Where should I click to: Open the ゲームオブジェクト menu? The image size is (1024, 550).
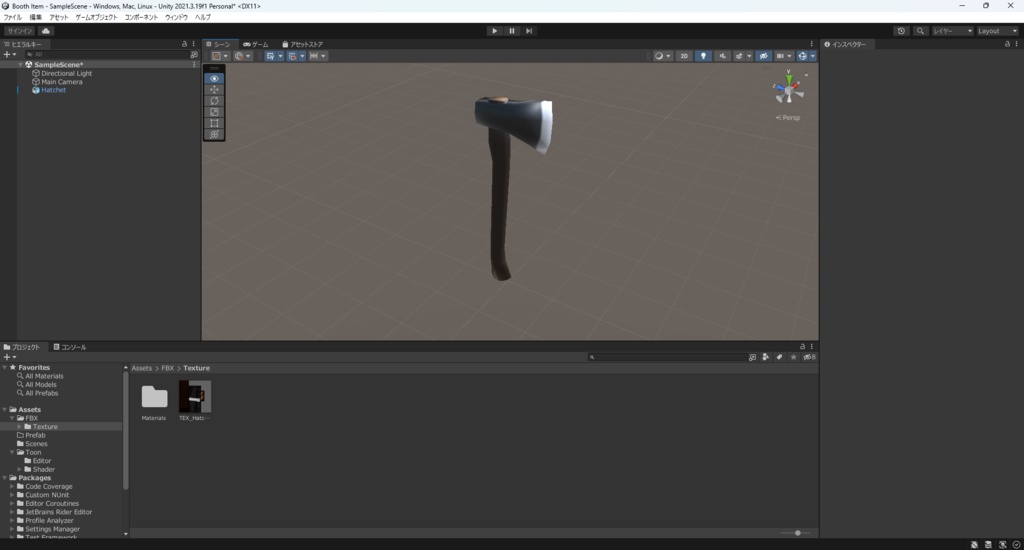pyautogui.click(x=97, y=18)
